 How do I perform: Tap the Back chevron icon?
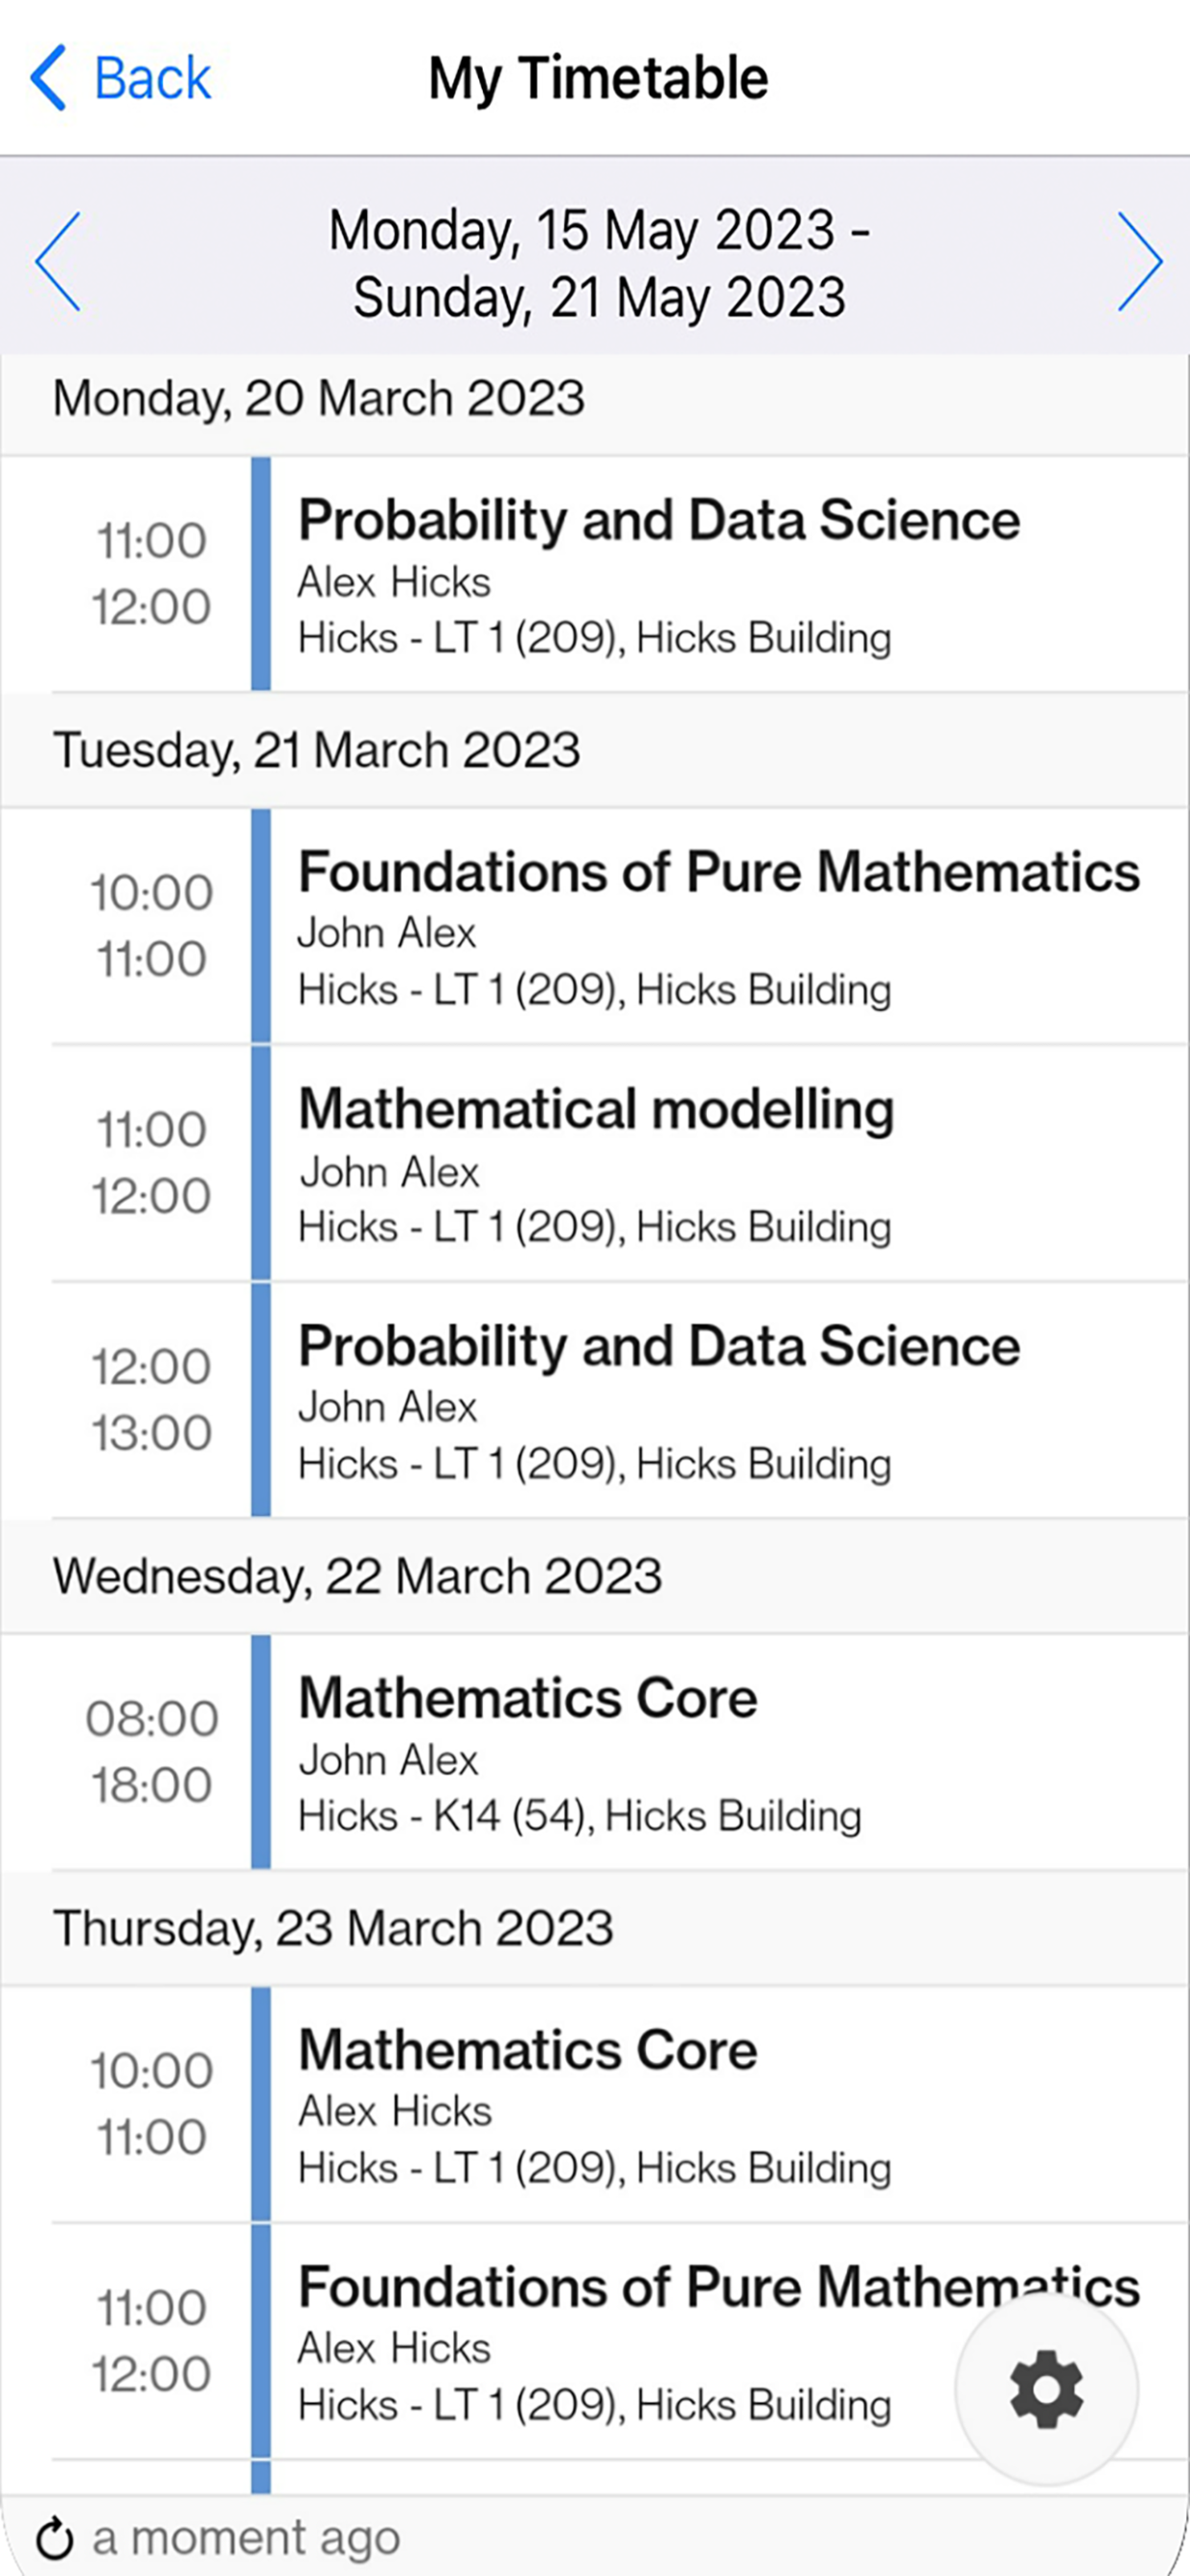[x=49, y=77]
